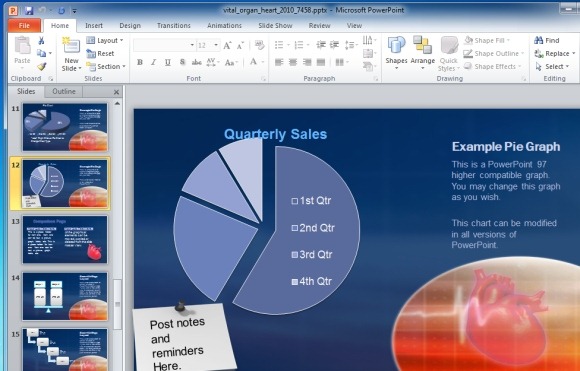Click the Reset slide icon

[91, 54]
